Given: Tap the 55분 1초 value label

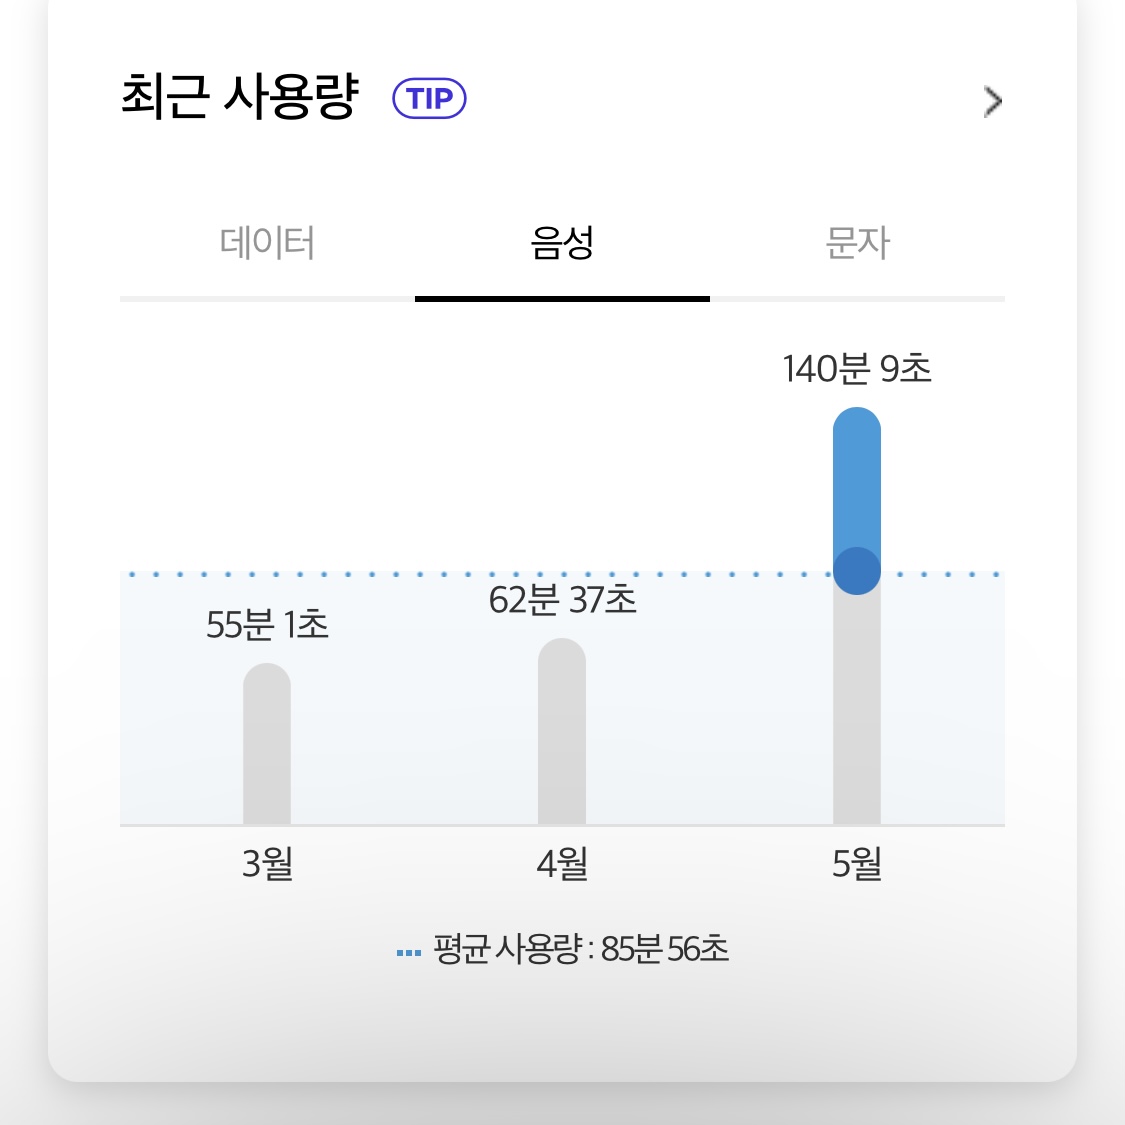Looking at the screenshot, I should tap(267, 624).
